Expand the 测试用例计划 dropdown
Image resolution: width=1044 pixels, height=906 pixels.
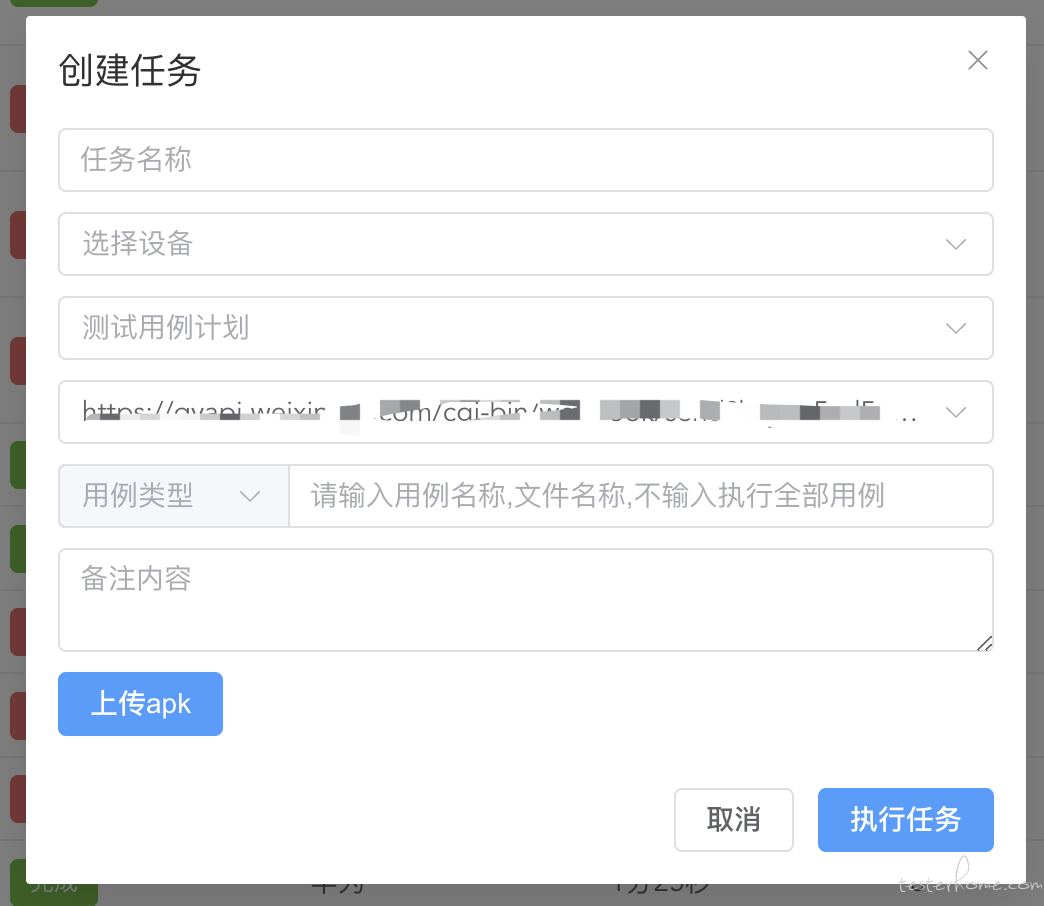coord(525,328)
